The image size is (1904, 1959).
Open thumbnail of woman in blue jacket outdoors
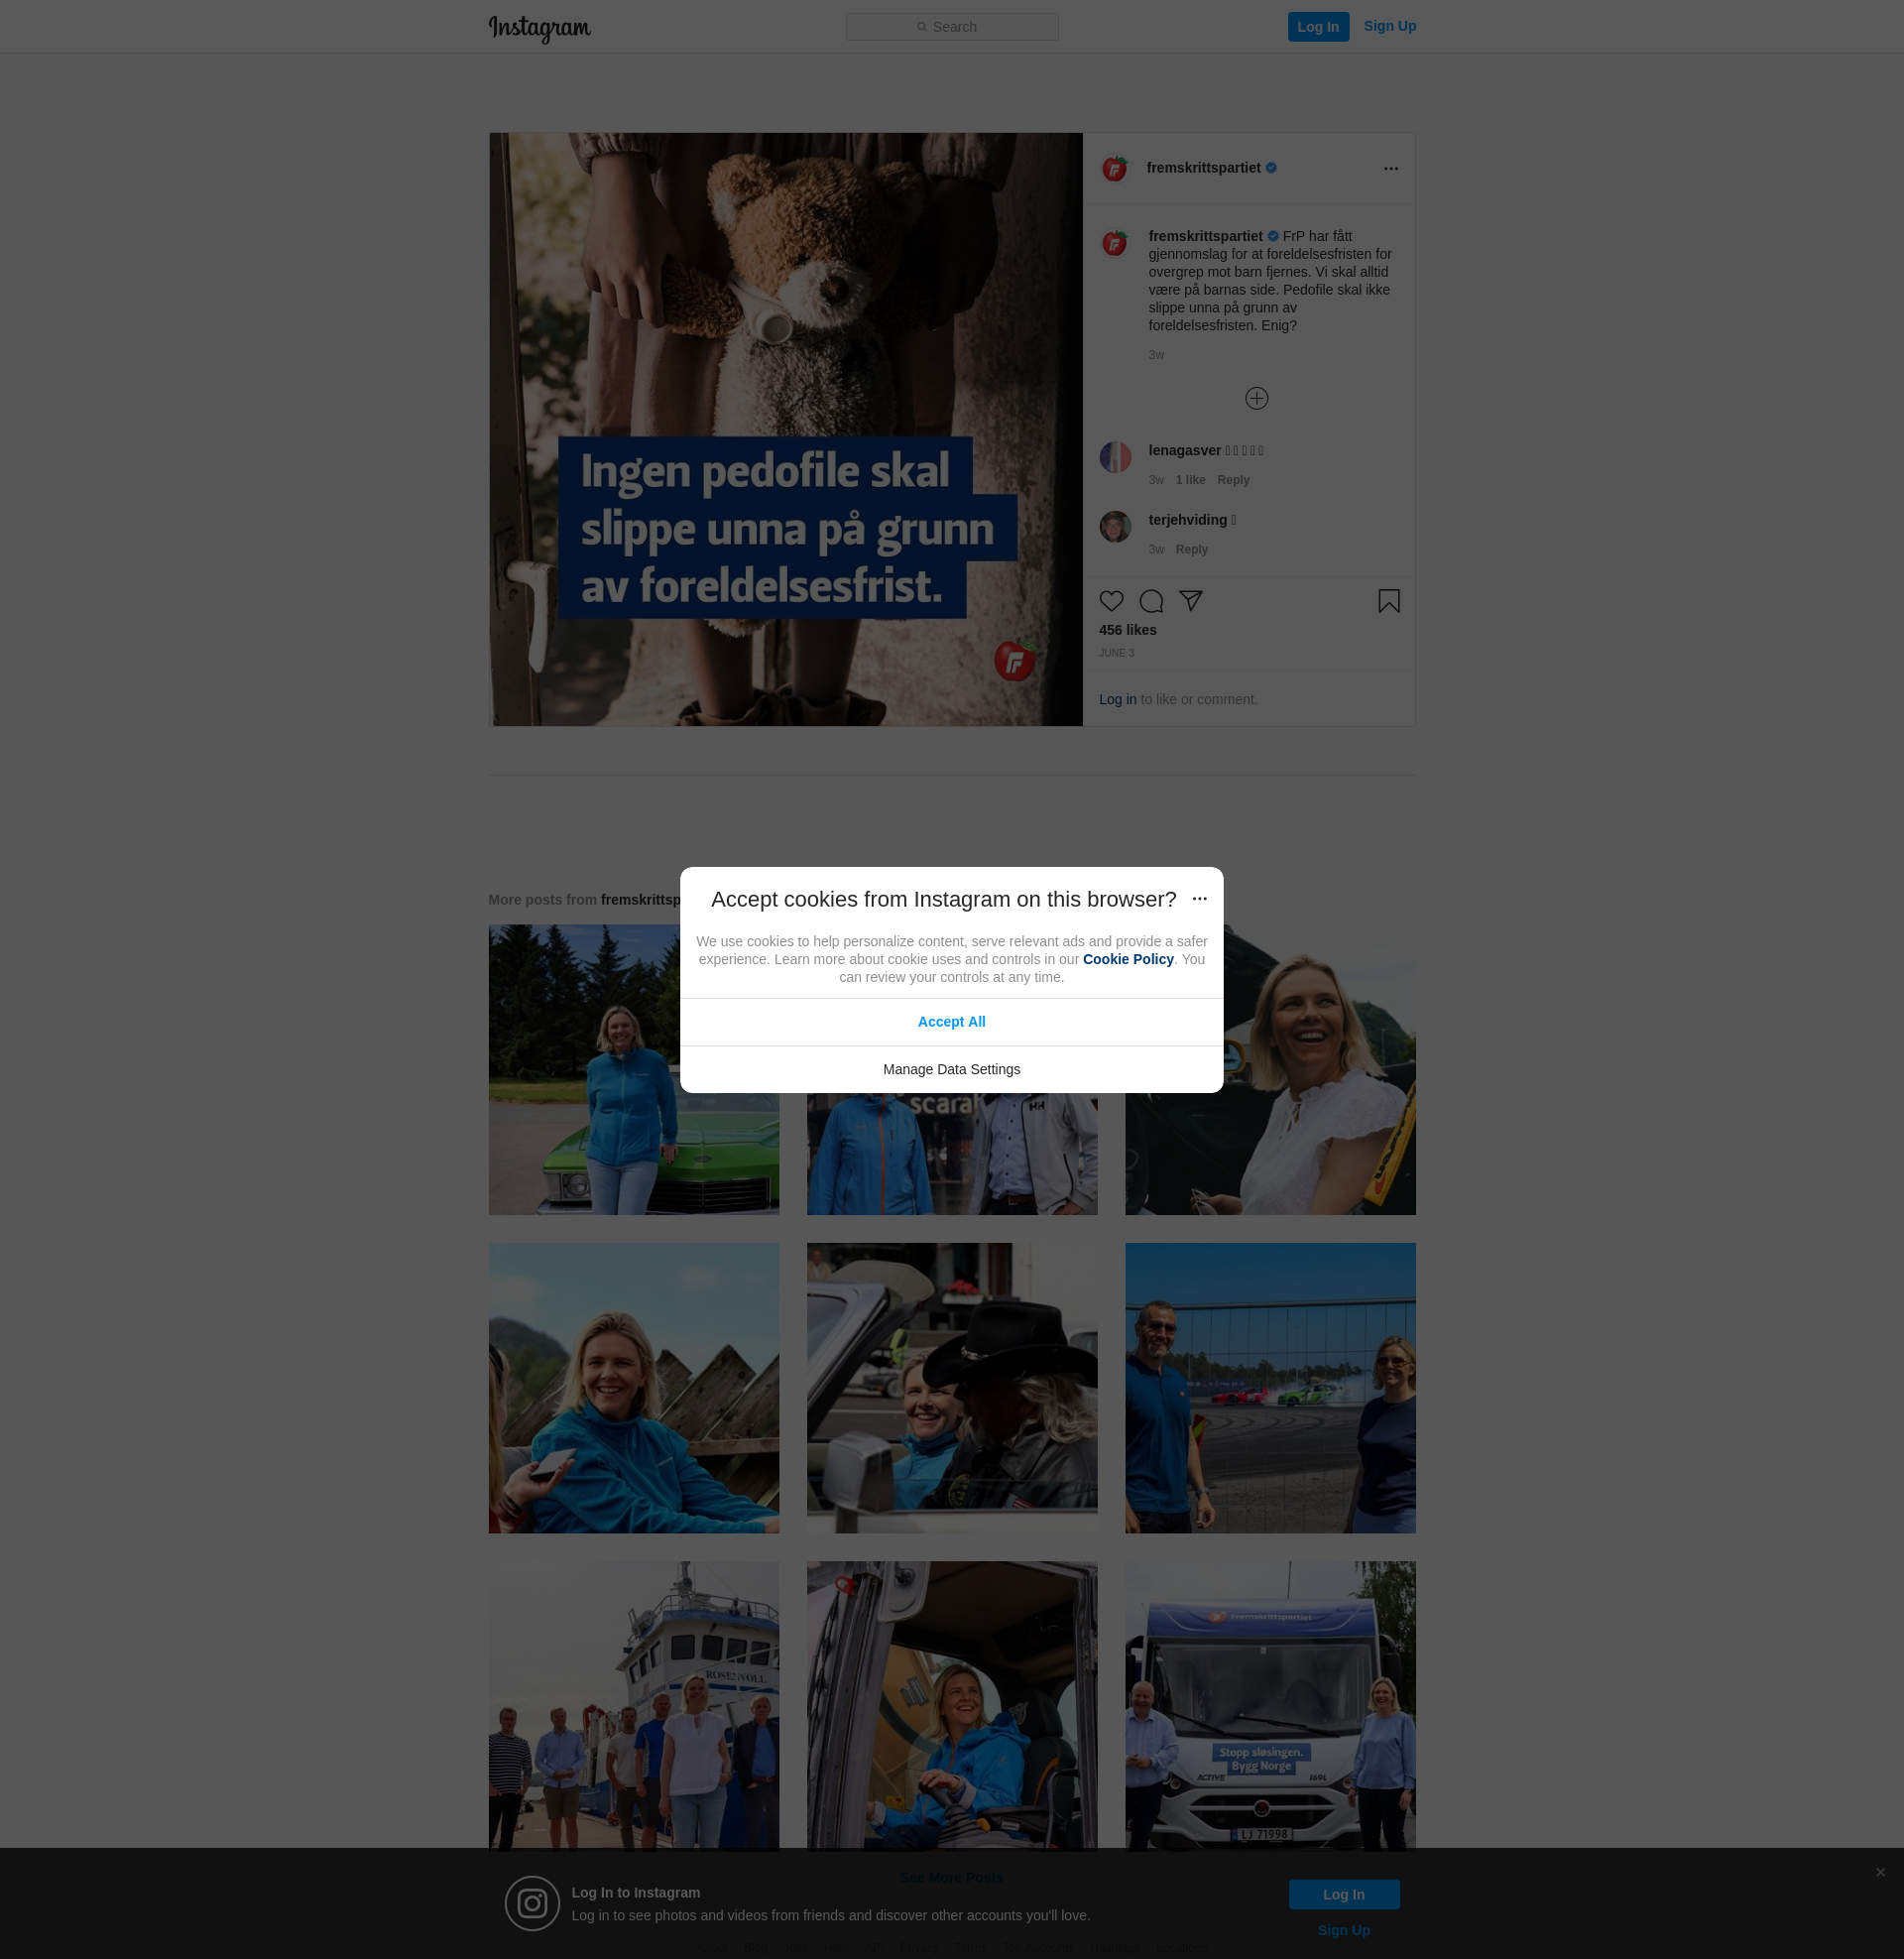pyautogui.click(x=633, y=1389)
